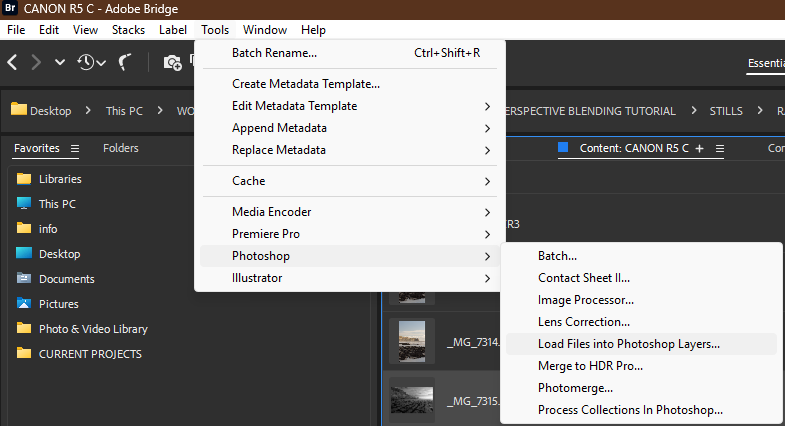Open the View menu

pos(85,30)
